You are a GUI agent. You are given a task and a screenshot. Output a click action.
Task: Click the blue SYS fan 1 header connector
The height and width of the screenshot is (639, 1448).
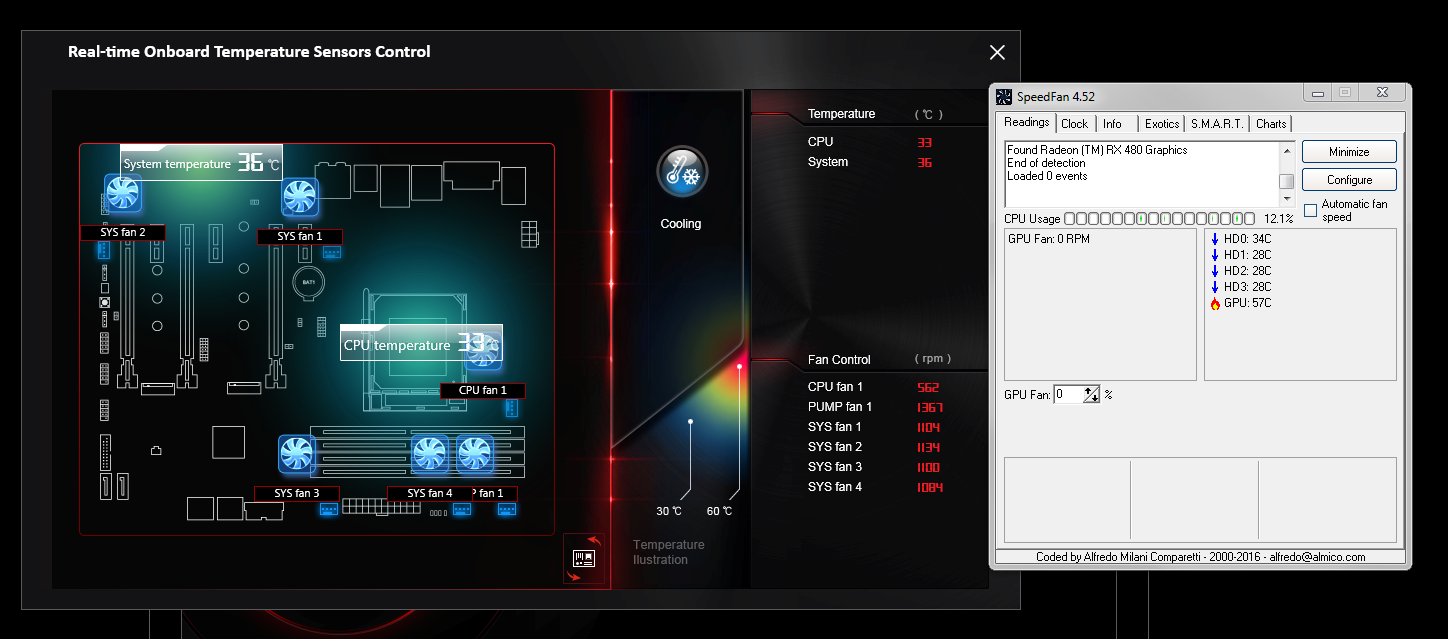pyautogui.click(x=331, y=251)
